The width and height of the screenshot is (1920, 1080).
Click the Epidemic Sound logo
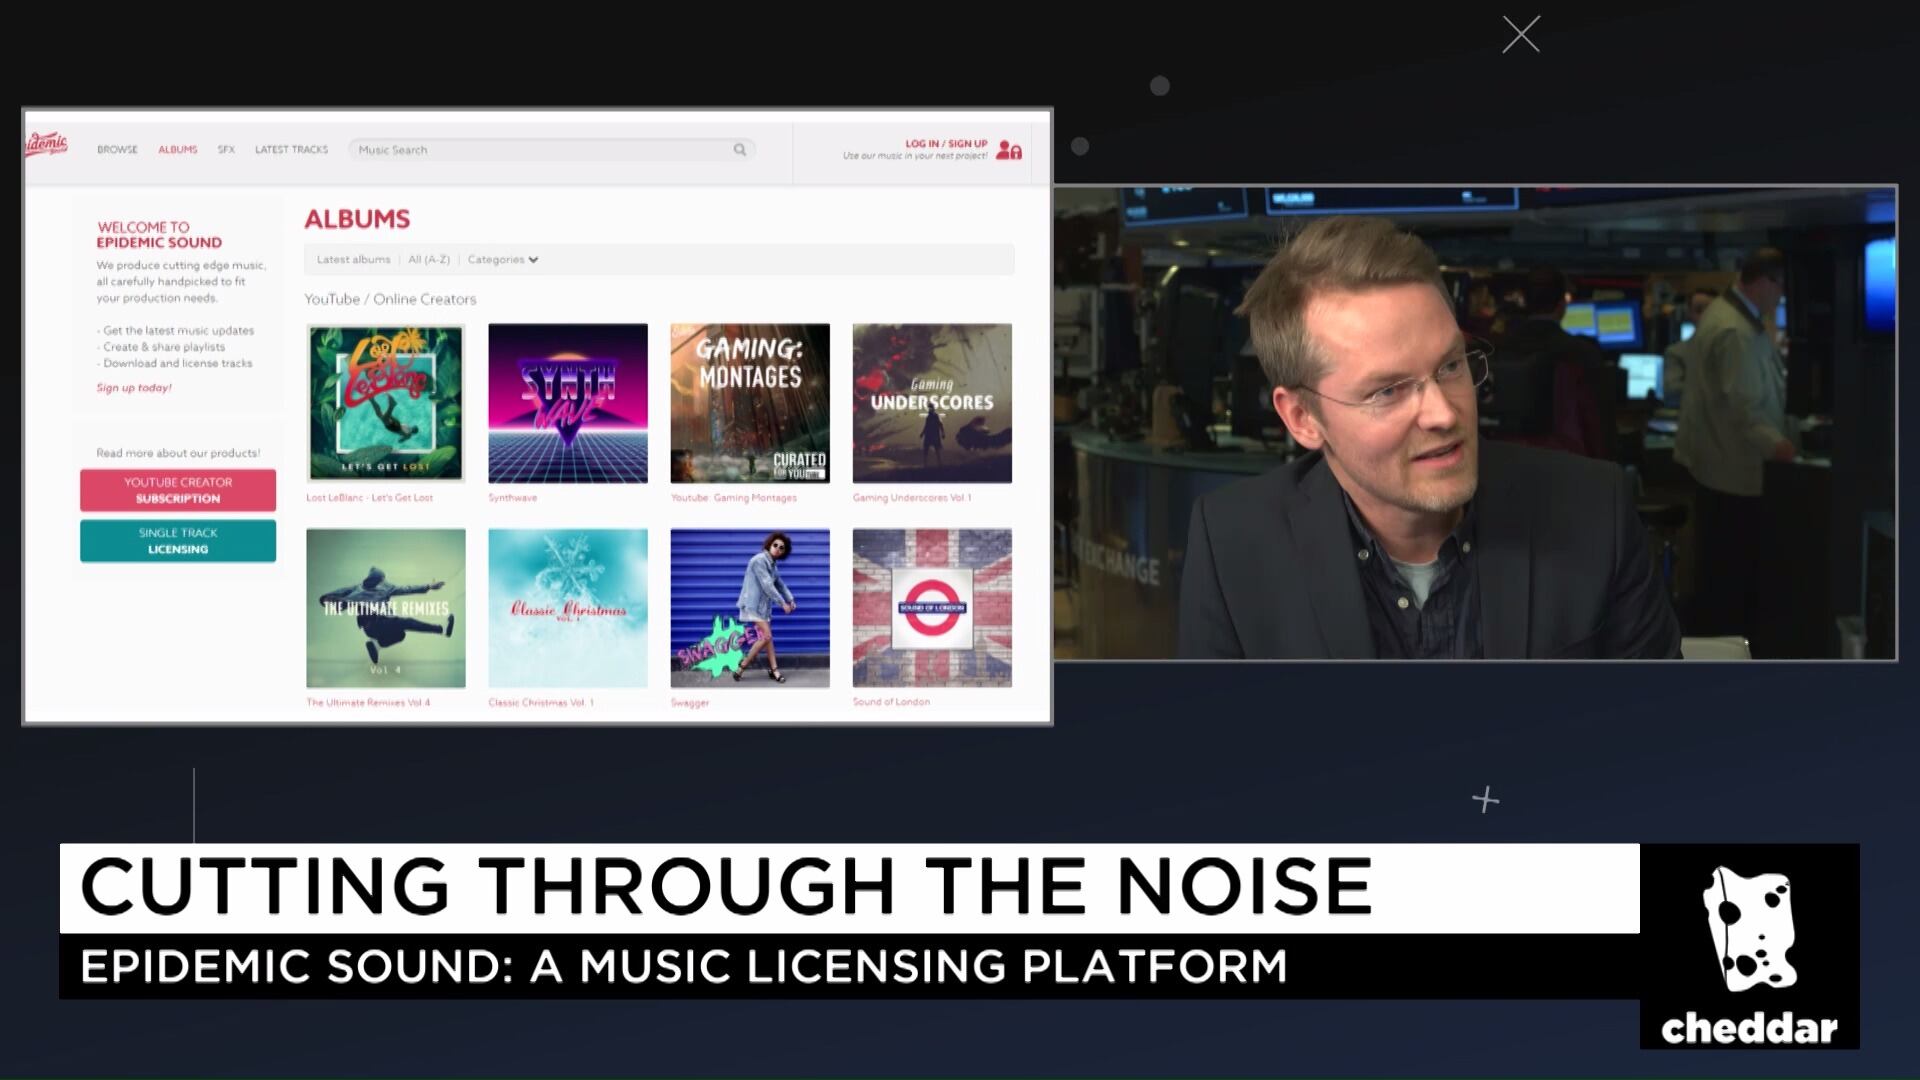click(x=45, y=146)
